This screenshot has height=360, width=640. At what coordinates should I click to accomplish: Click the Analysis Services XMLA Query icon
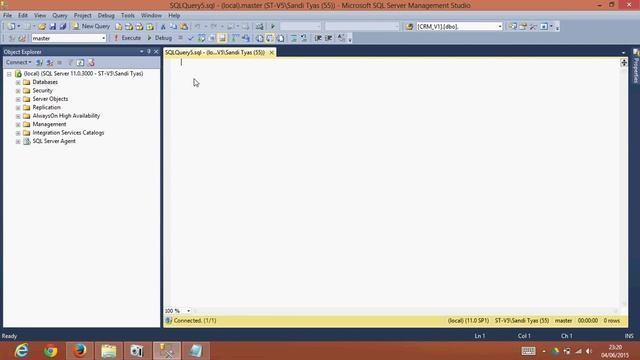coord(150,26)
